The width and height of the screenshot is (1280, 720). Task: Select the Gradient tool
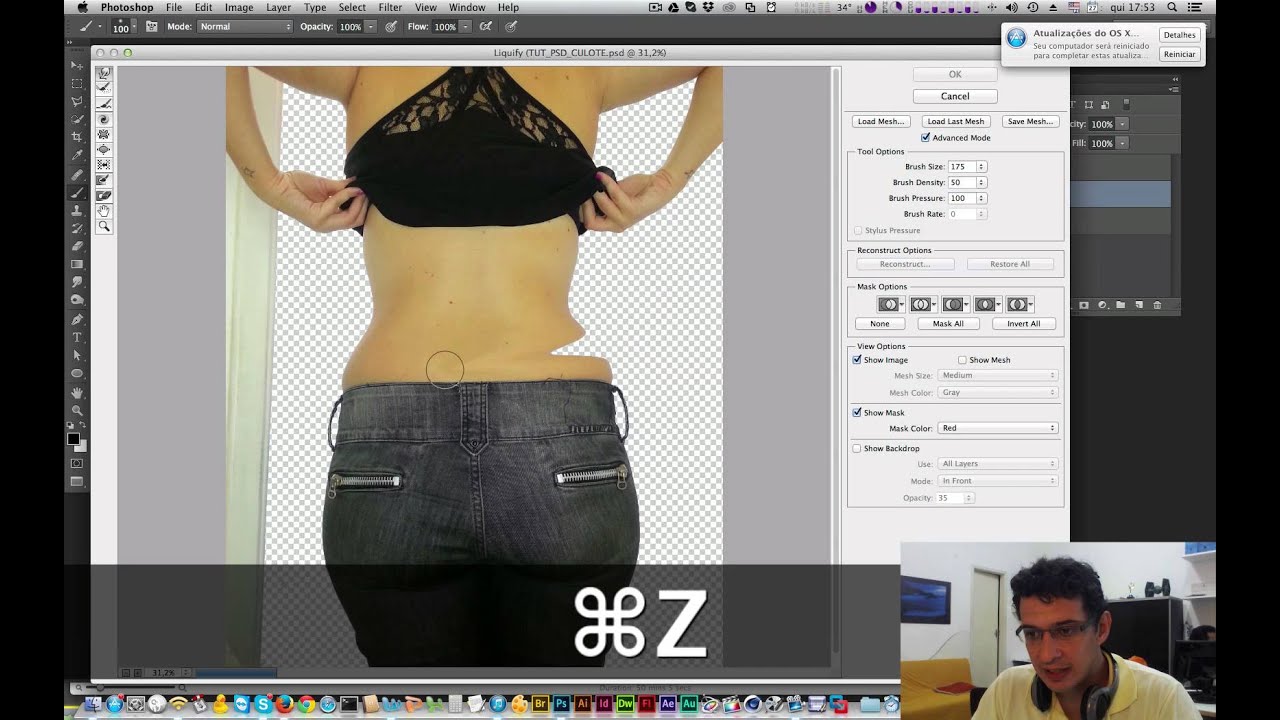coord(77,264)
